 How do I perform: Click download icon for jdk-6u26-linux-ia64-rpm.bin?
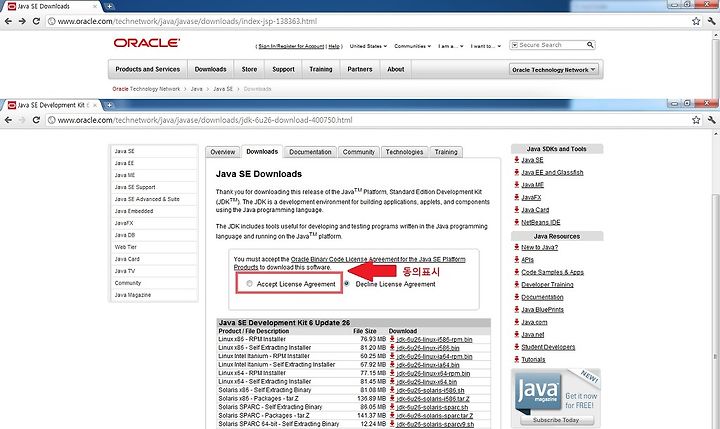pyautogui.click(x=392, y=356)
